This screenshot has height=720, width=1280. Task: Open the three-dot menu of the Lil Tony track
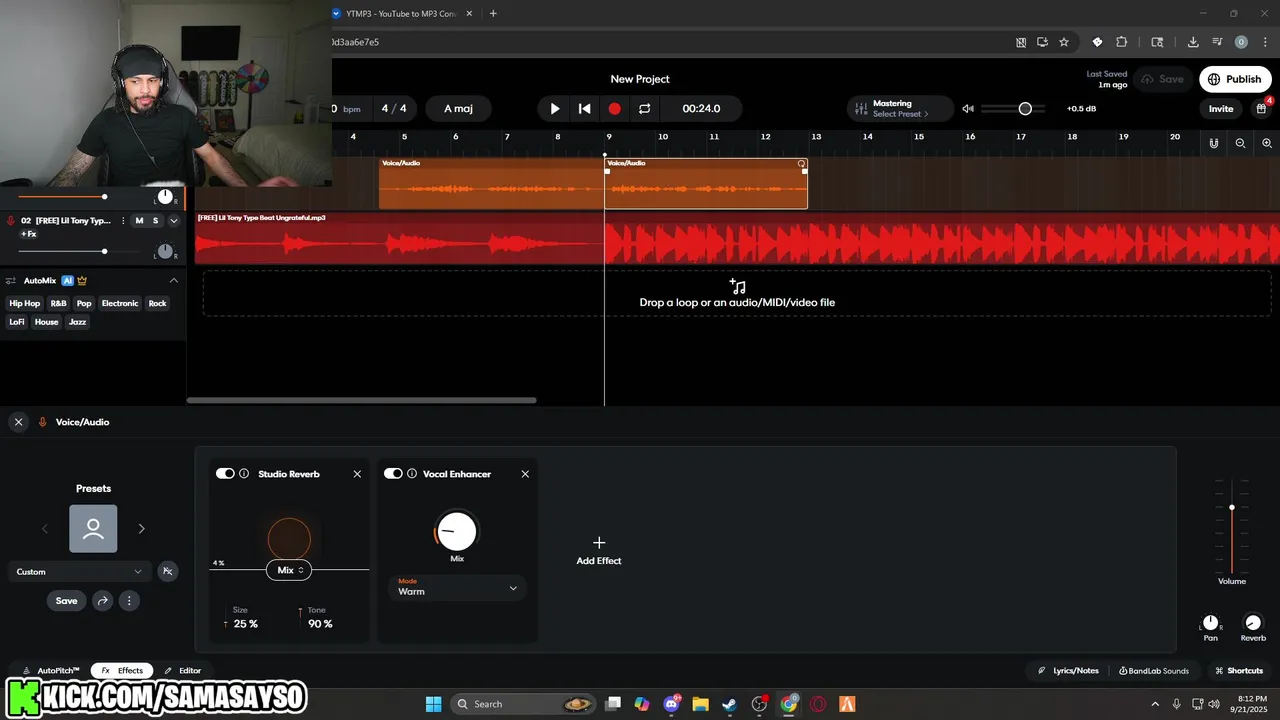click(123, 220)
